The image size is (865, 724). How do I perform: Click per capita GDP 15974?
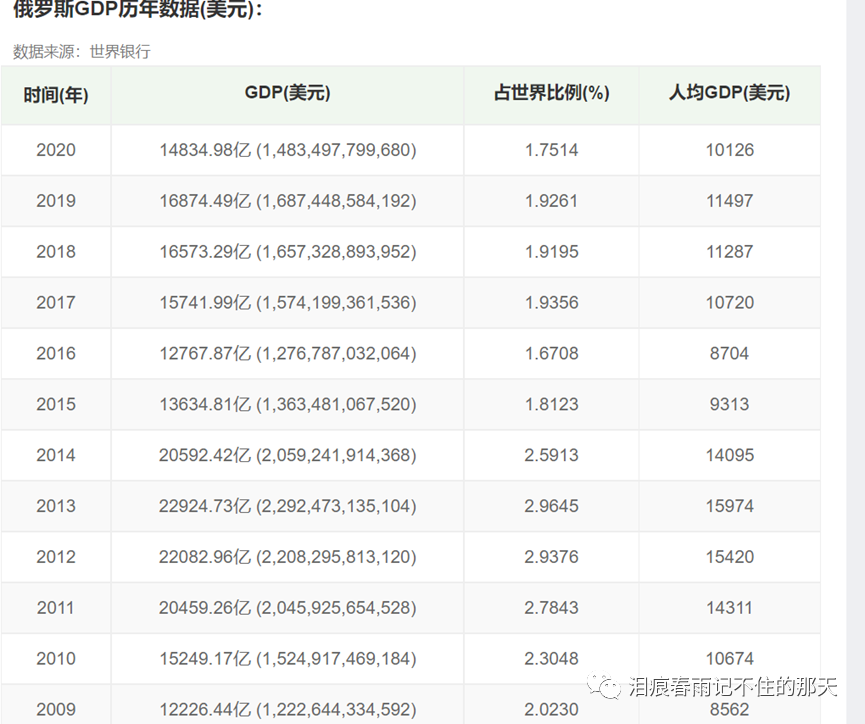pyautogui.click(x=730, y=506)
